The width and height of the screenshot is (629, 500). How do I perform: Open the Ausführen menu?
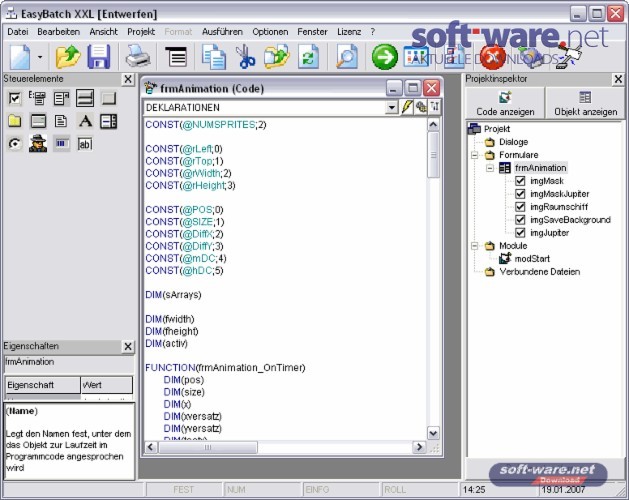coord(222,32)
